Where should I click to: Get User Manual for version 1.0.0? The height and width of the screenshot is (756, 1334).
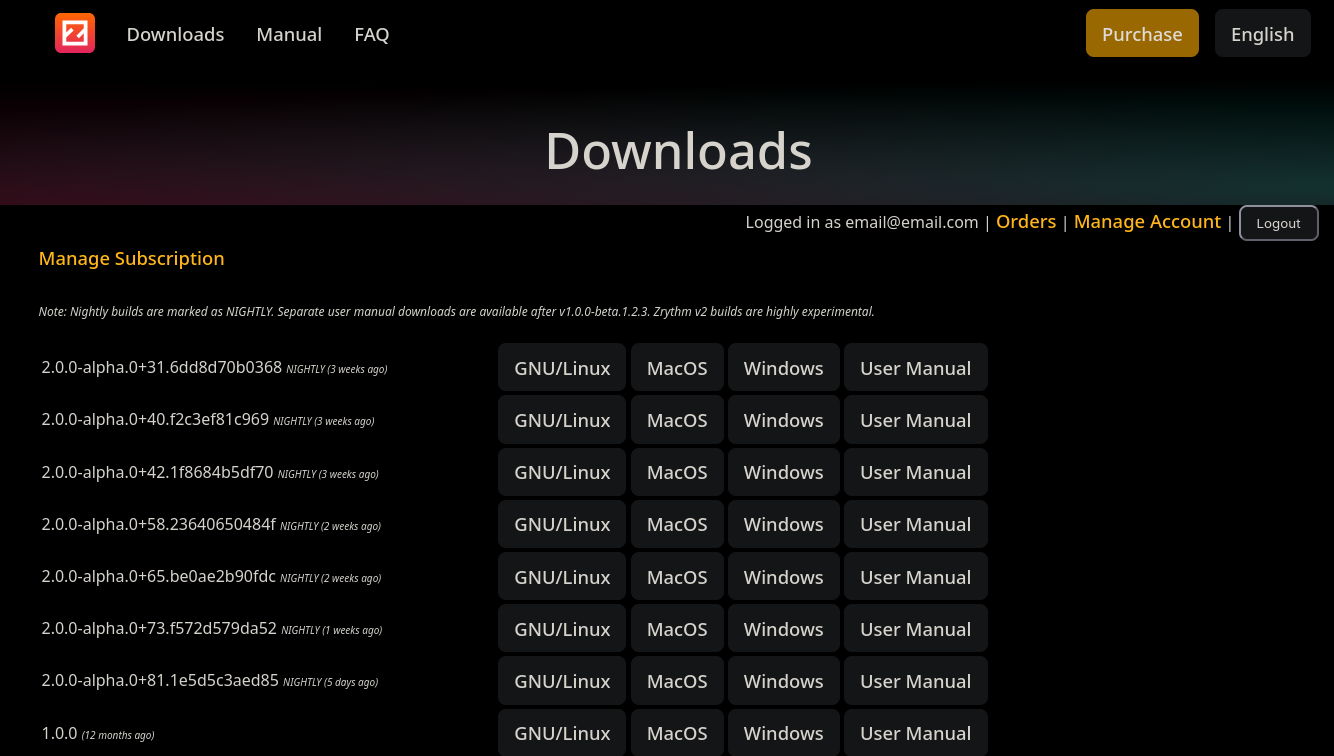(x=915, y=733)
